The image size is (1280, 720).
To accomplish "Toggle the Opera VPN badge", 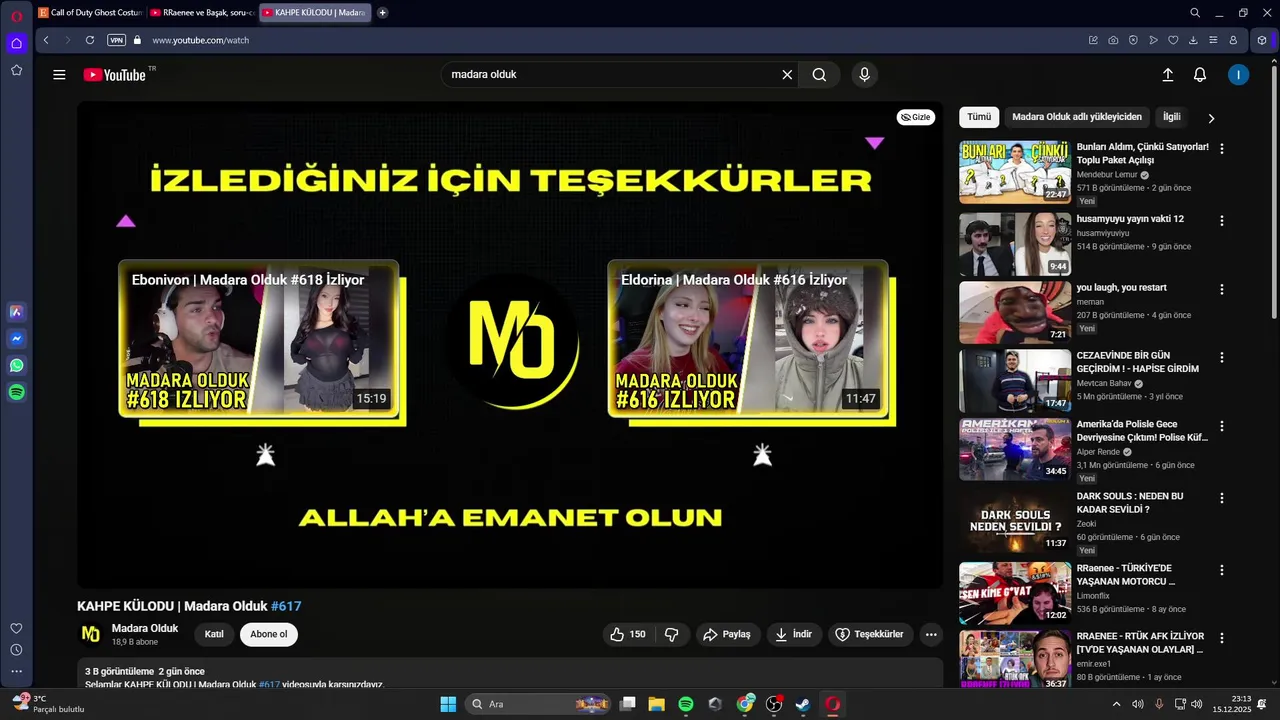I will (x=116, y=40).
